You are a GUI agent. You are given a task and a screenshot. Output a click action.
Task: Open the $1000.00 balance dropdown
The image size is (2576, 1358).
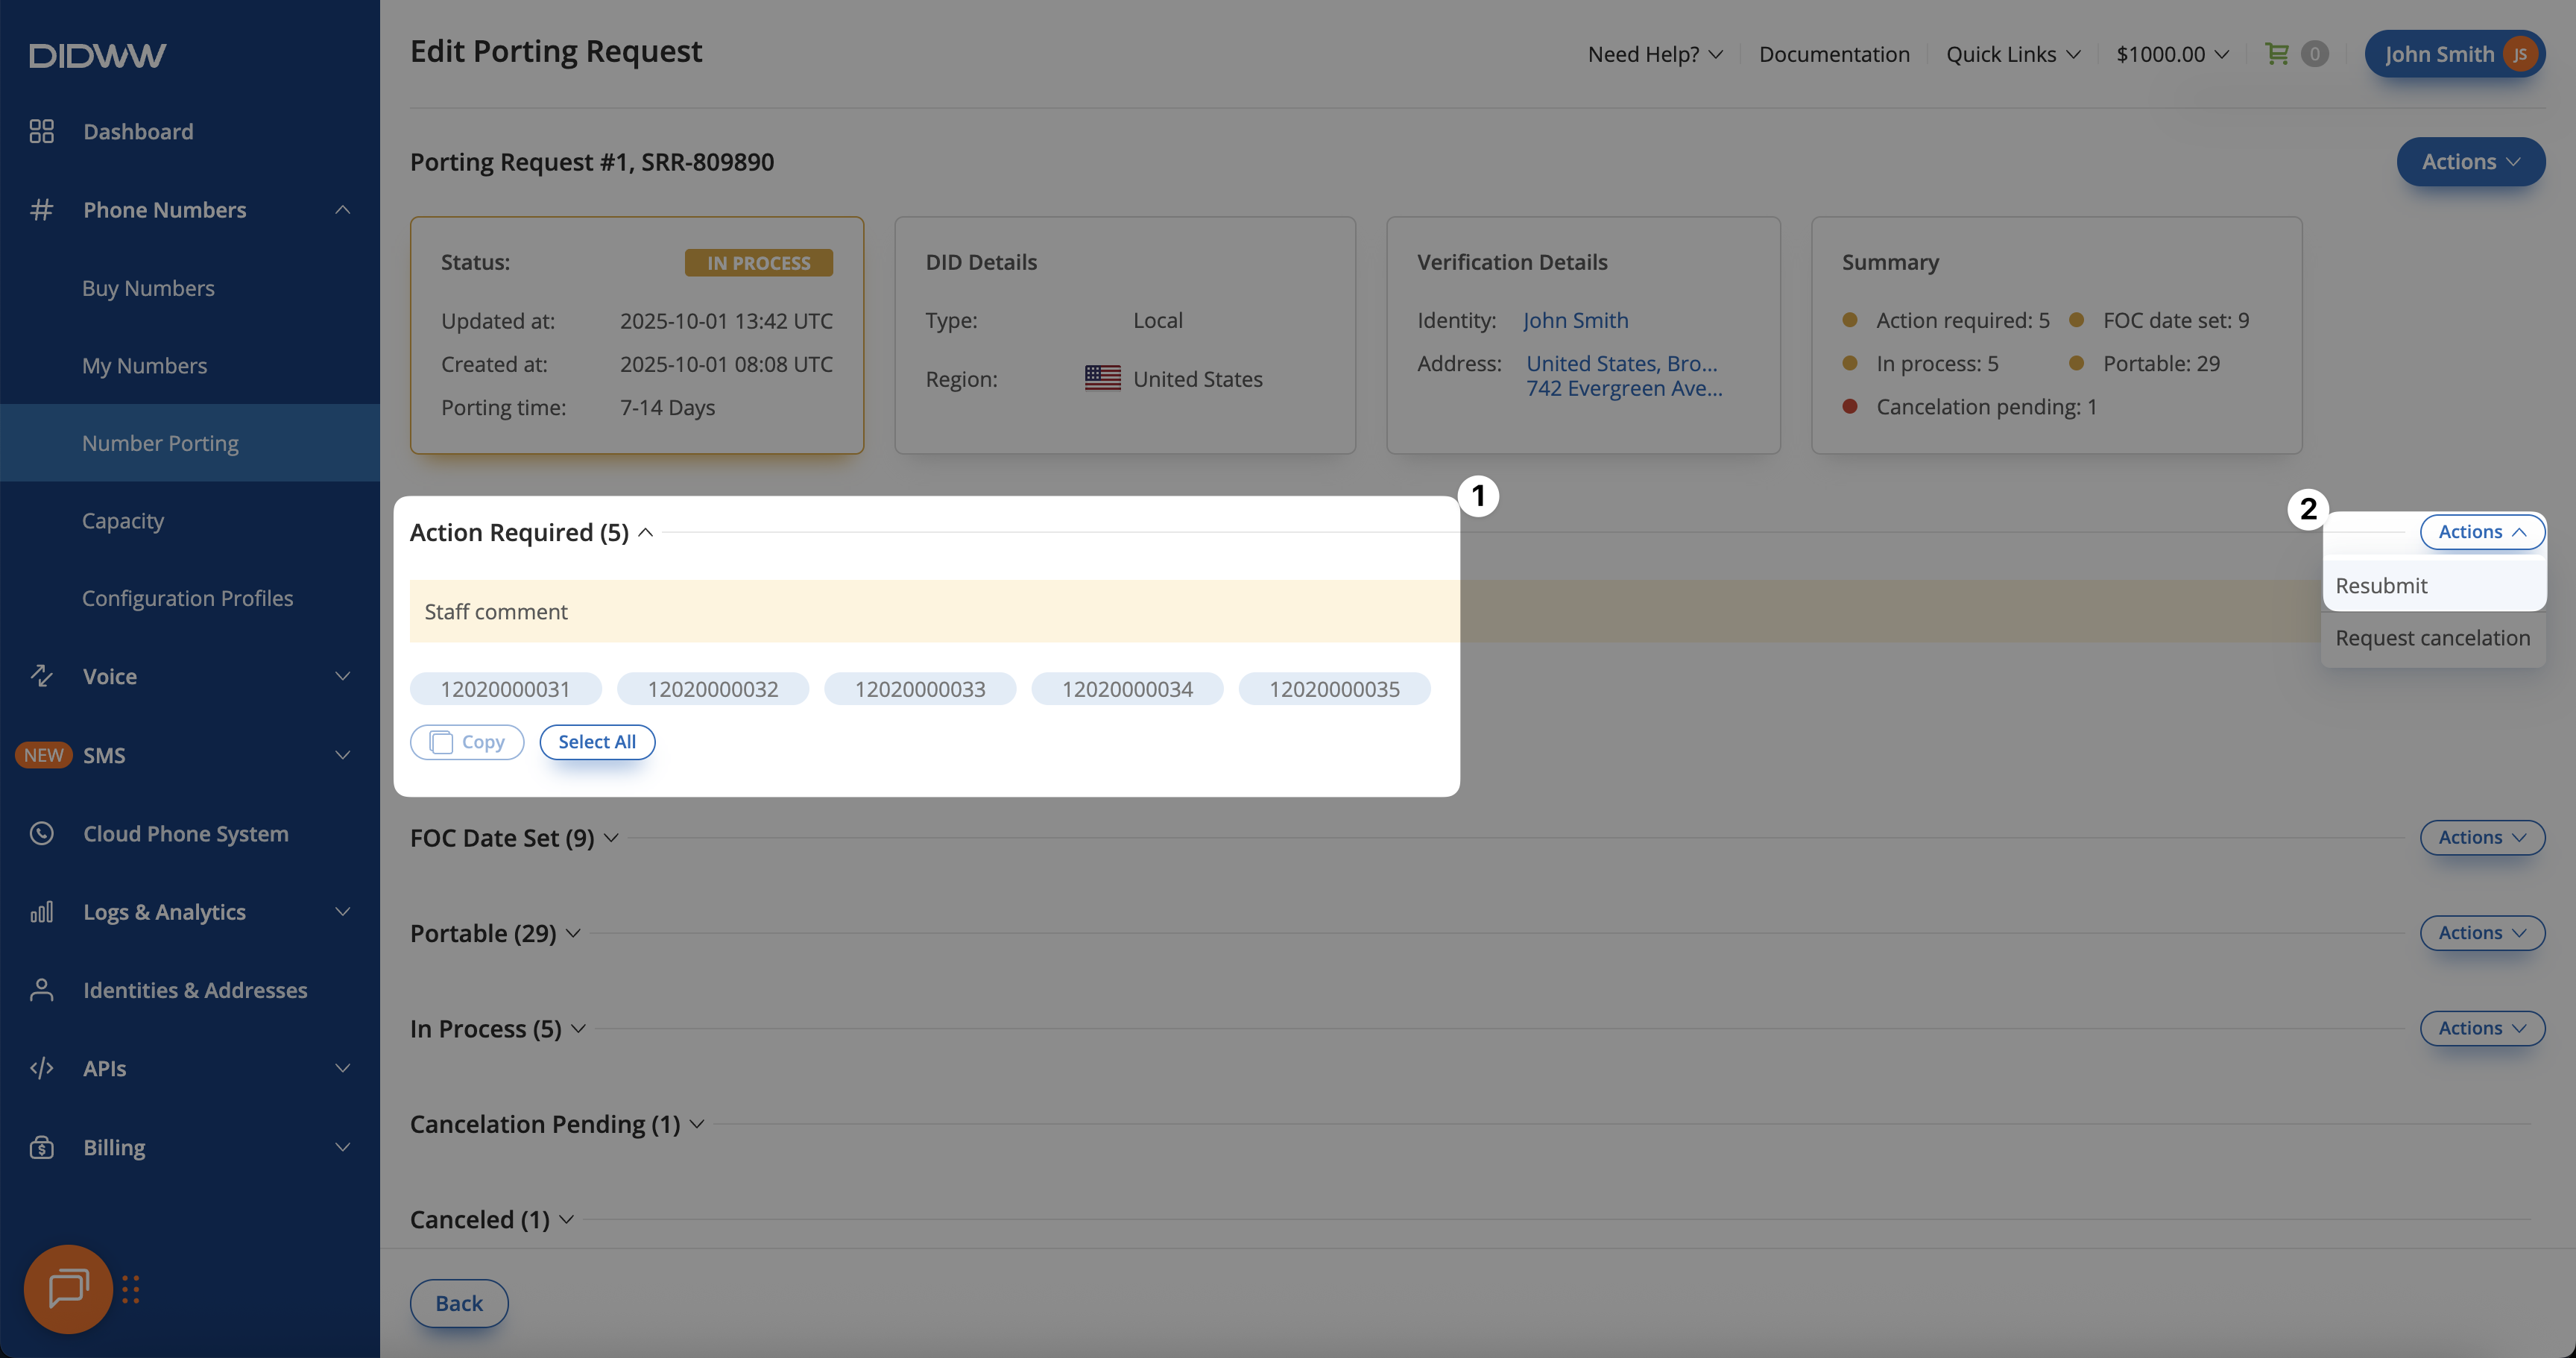point(2172,54)
